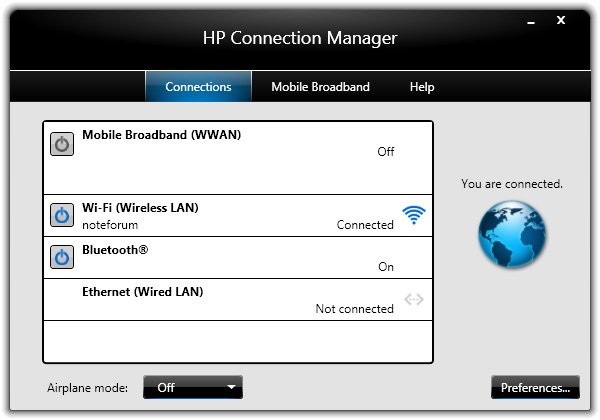Click the Ethernet Not connected status

click(354, 309)
